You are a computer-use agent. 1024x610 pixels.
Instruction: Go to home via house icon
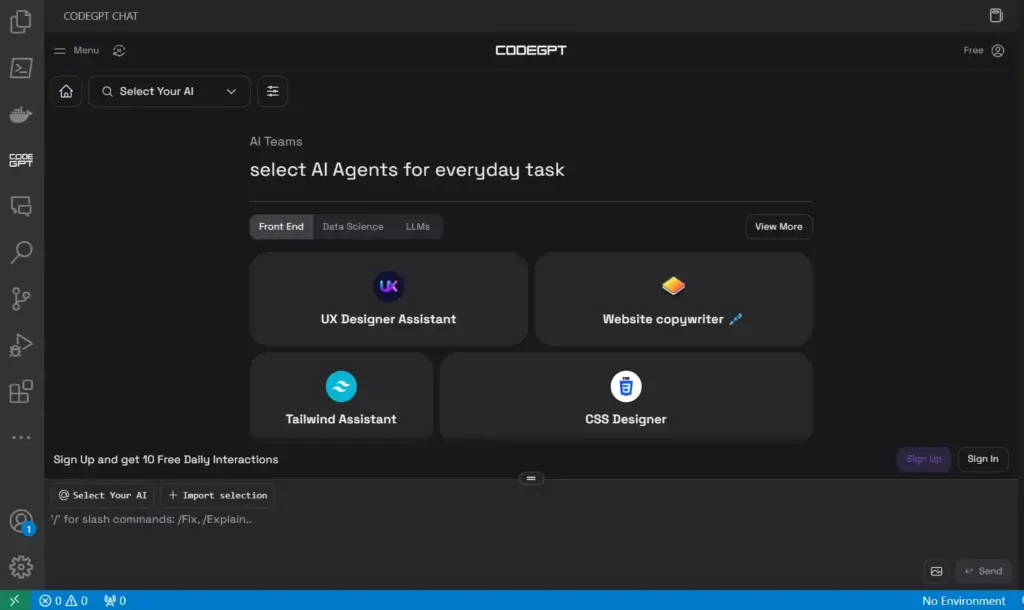coord(66,91)
